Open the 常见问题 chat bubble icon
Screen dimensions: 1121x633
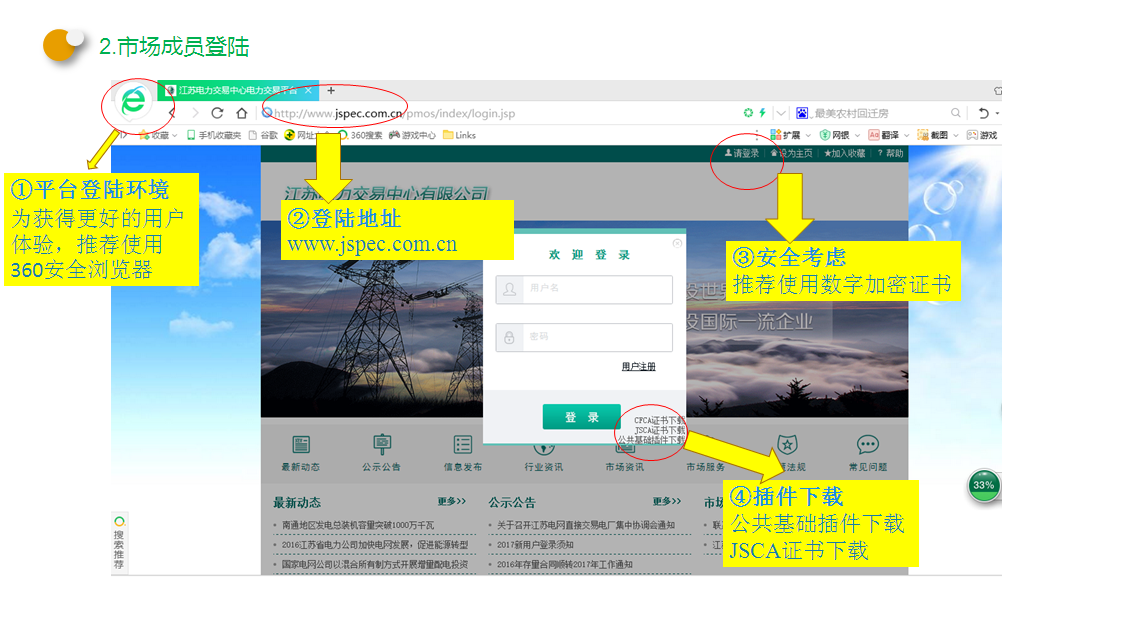(x=867, y=445)
